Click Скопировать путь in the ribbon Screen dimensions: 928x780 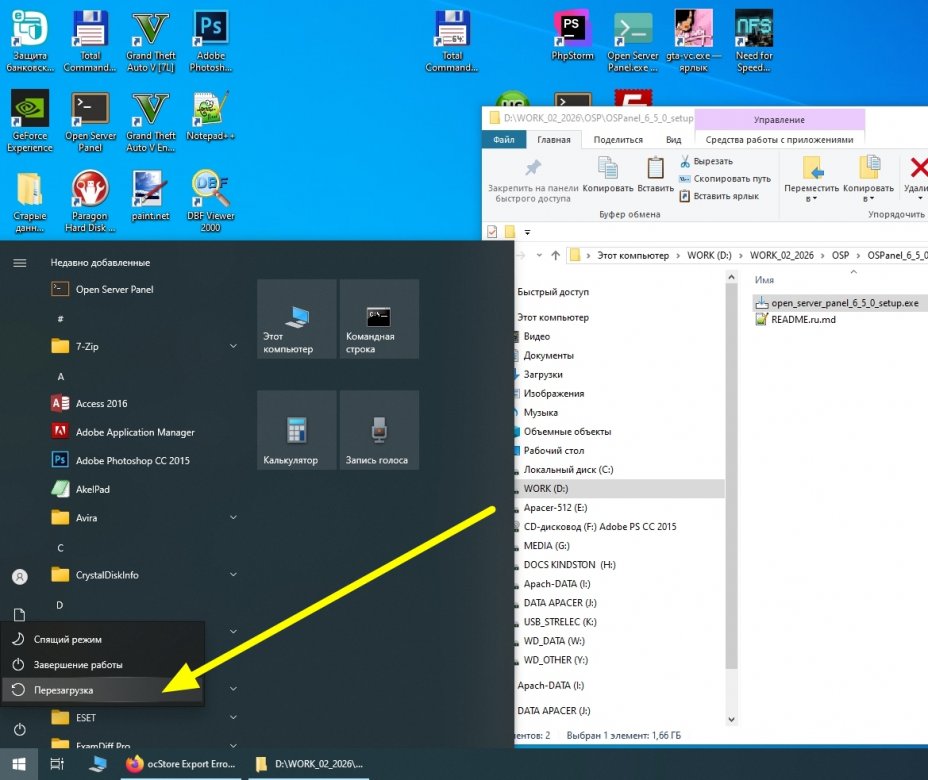point(724,179)
